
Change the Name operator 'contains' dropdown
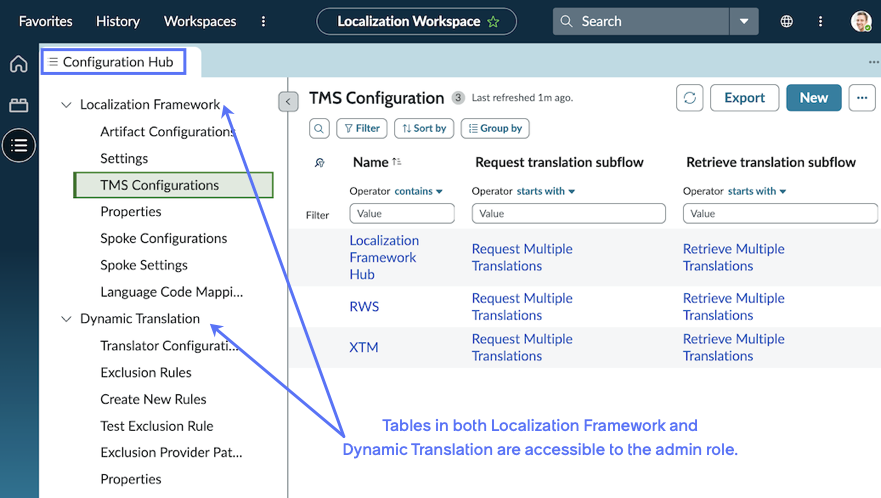419,191
